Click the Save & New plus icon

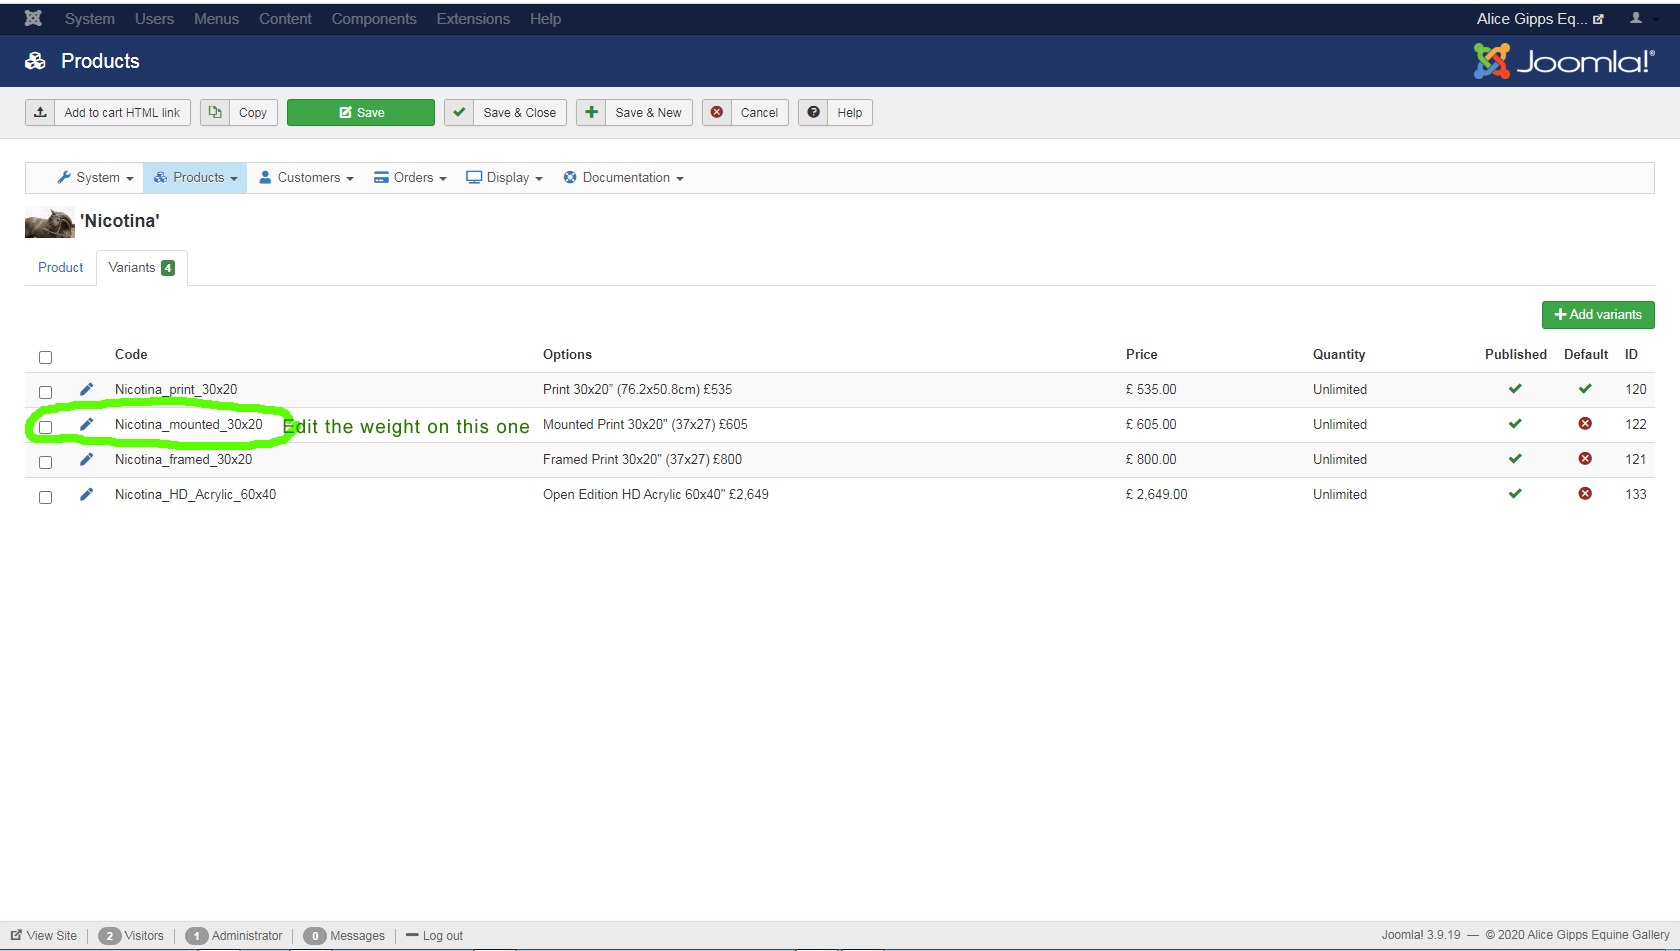tap(591, 112)
